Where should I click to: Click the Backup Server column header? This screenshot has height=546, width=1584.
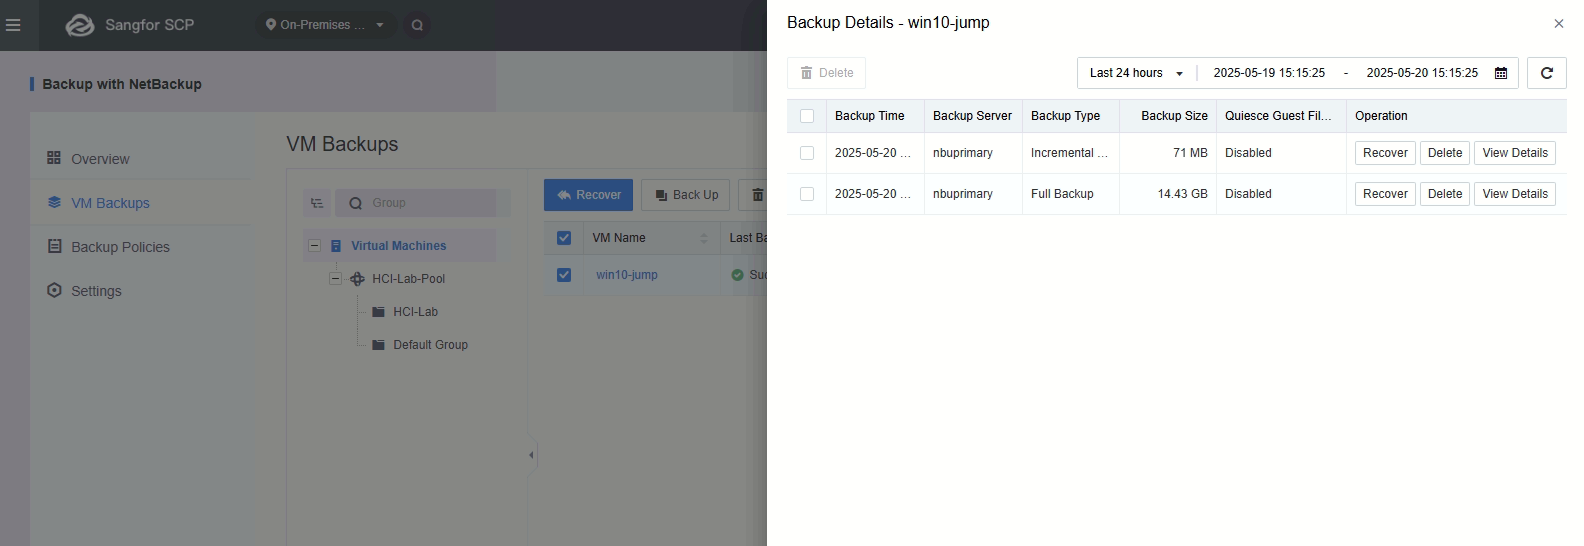[973, 116]
